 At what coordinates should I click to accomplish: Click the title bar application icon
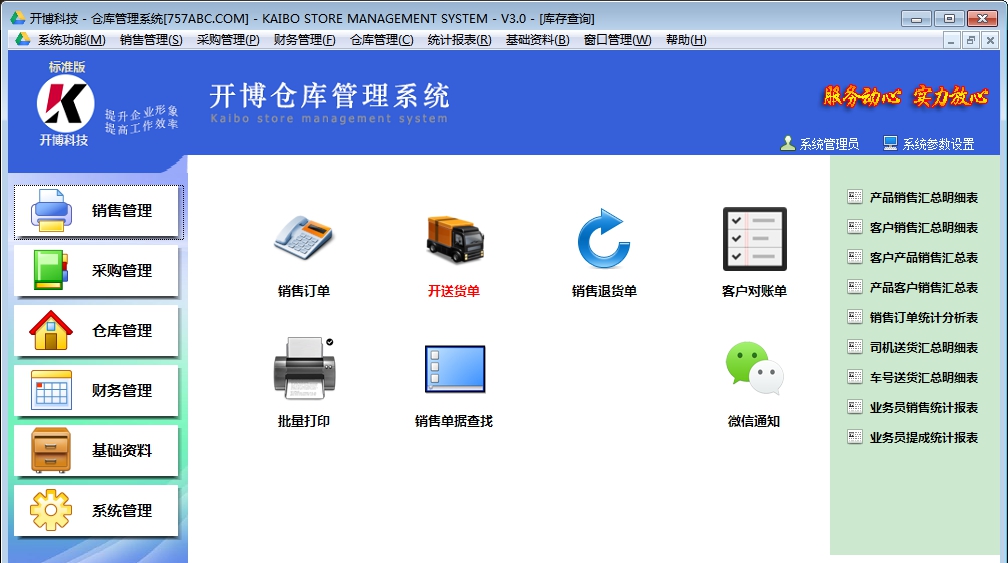(18, 18)
